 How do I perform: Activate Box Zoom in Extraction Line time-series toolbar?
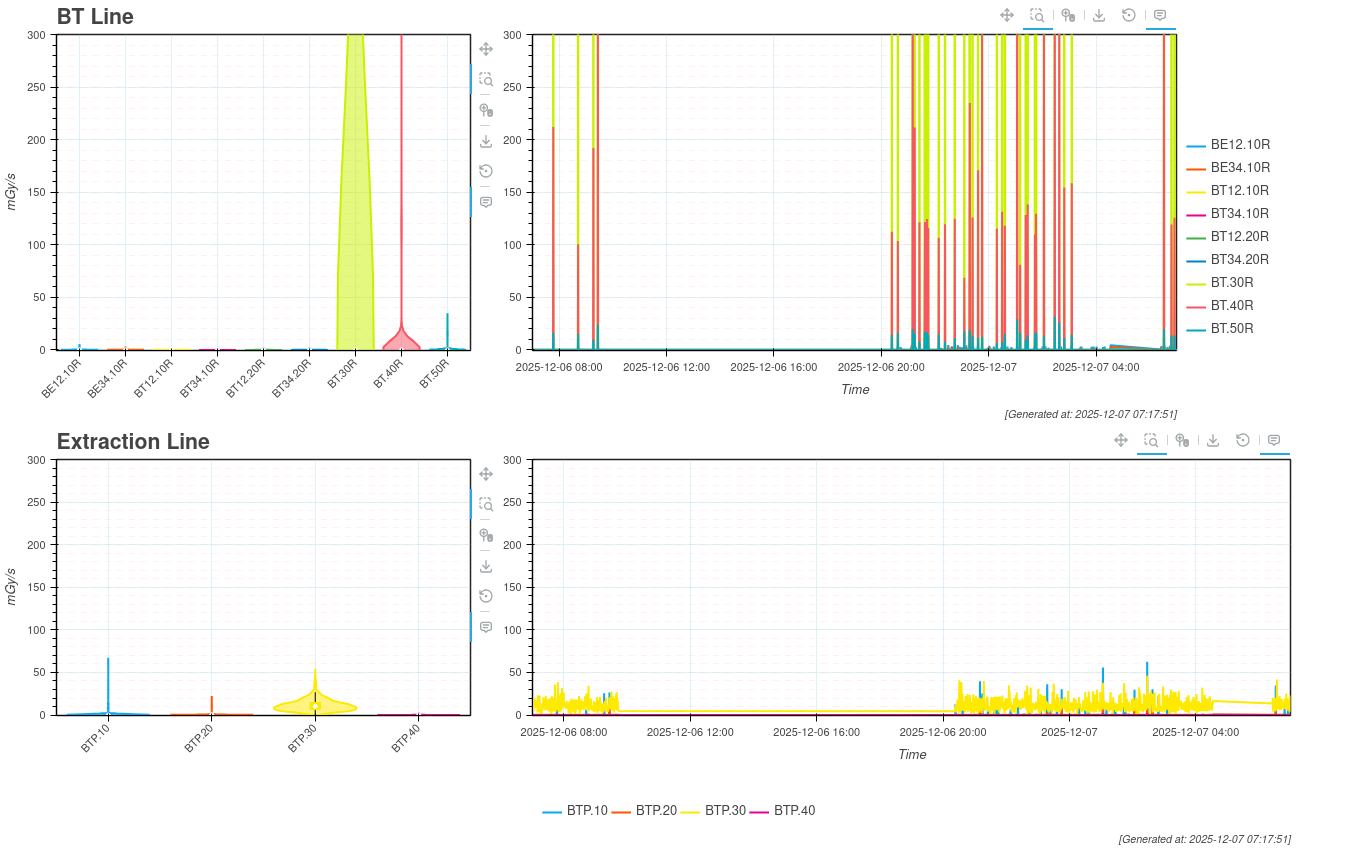pos(1151,440)
